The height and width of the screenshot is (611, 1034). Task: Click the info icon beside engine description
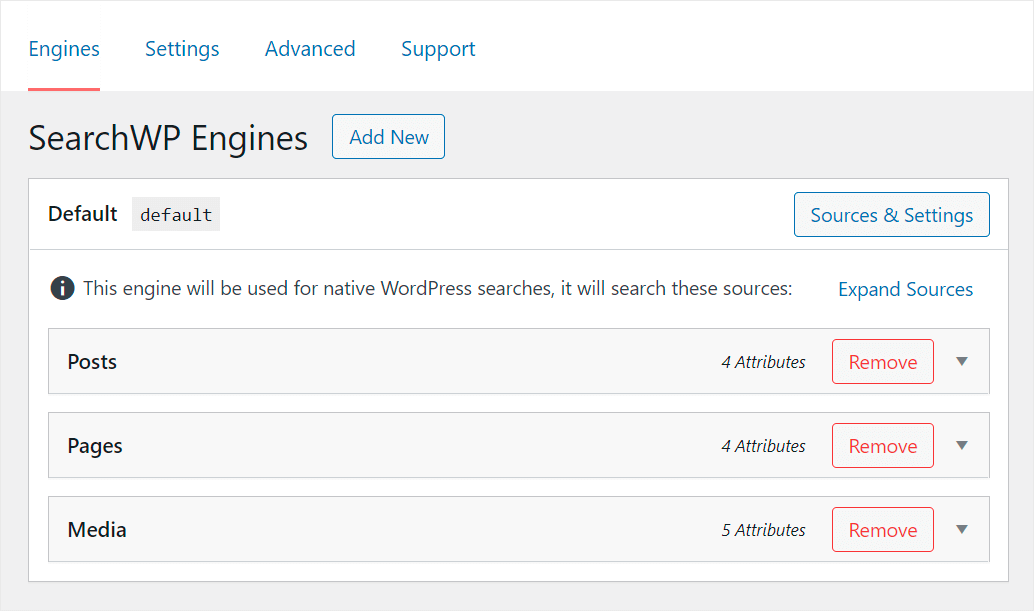(x=62, y=288)
